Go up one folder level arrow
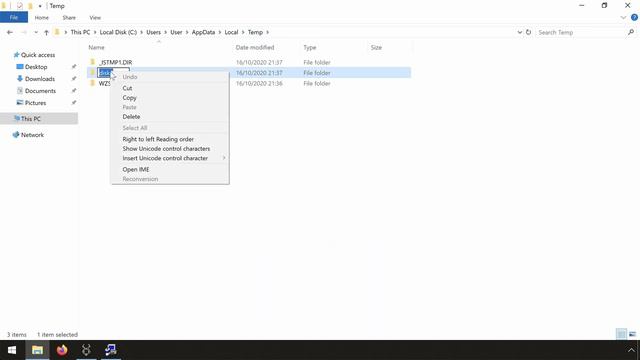The image size is (640, 360). tap(46, 32)
